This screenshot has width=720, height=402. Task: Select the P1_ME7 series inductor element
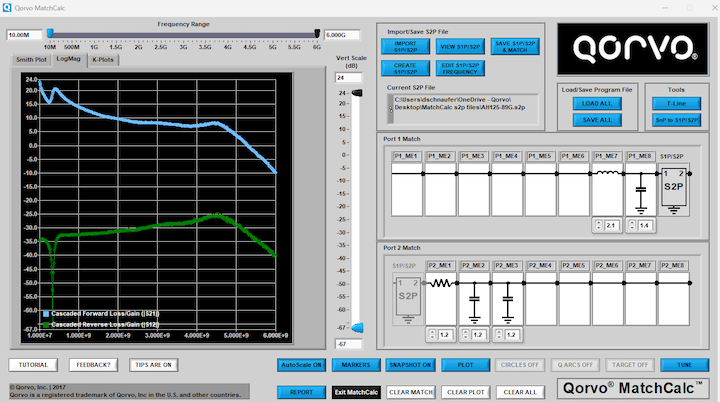[607, 190]
